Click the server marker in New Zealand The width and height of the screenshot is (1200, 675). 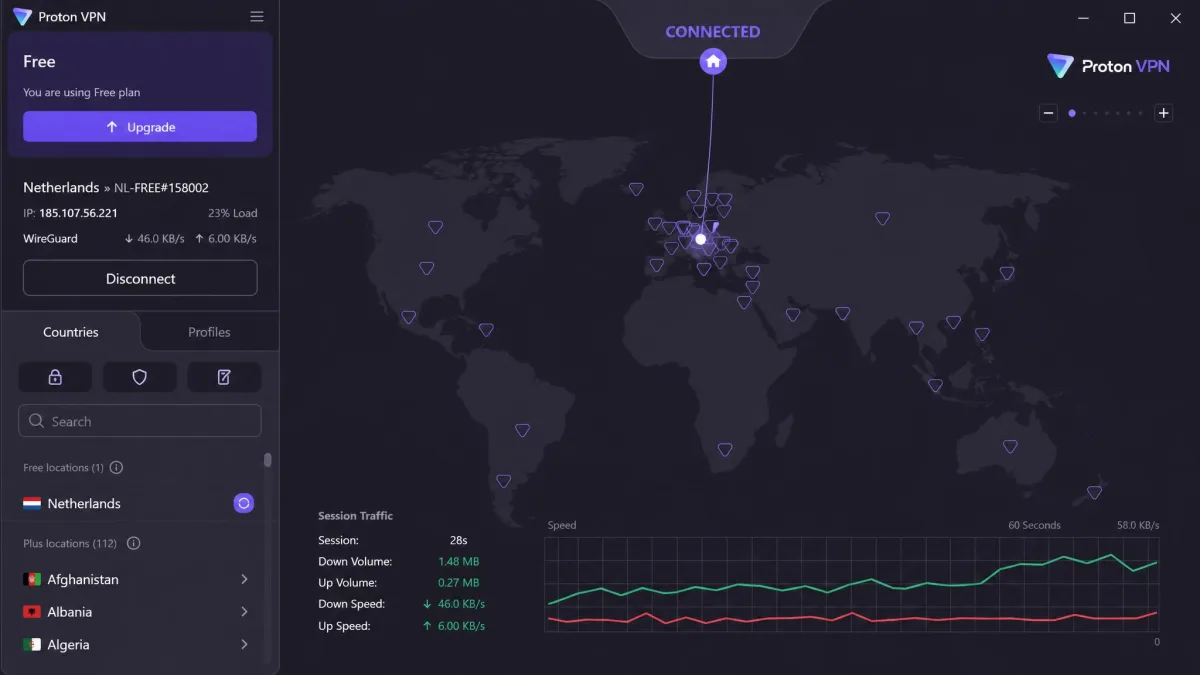[1094, 493]
